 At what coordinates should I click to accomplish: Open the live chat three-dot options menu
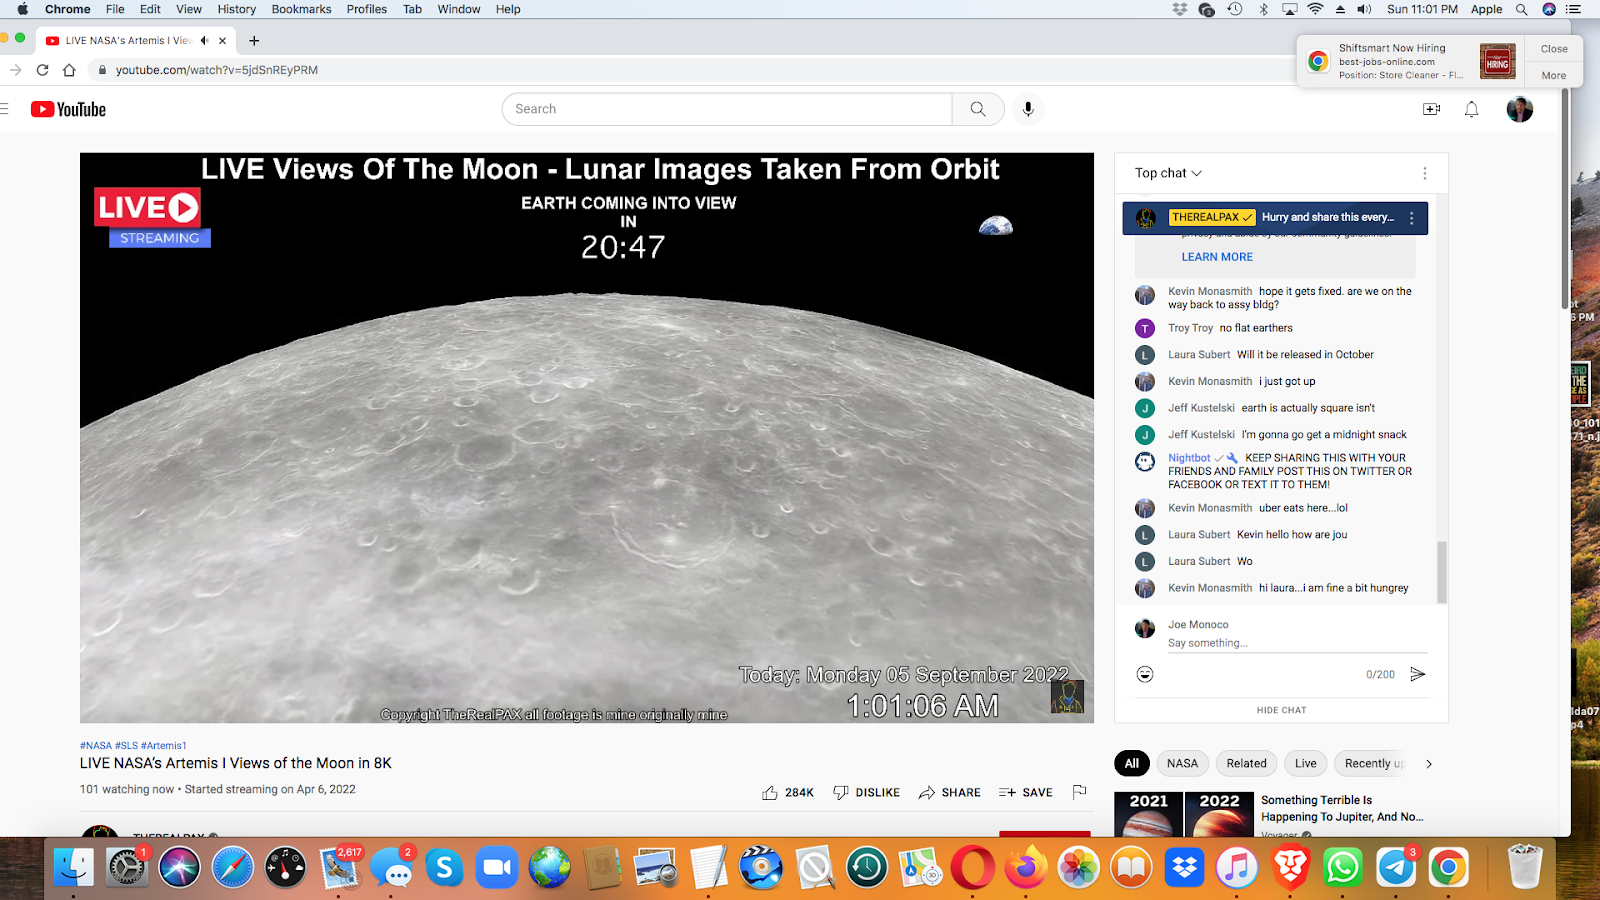coord(1425,173)
